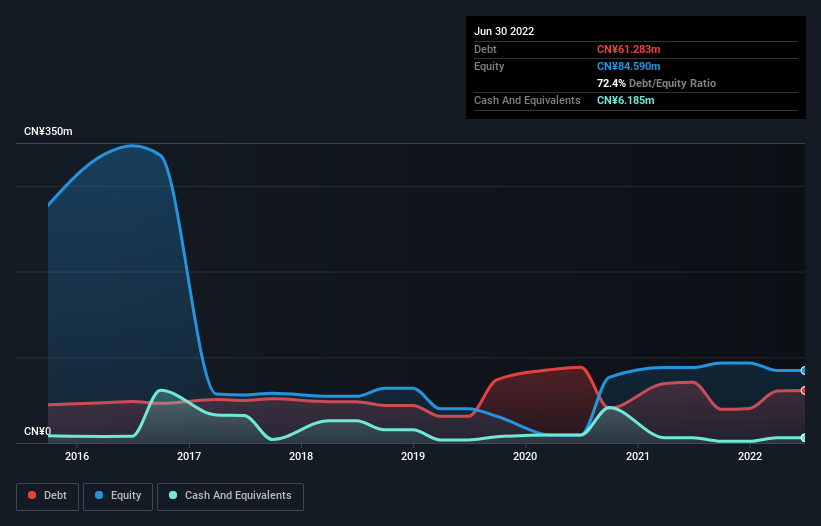Screen dimensions: 821x526
Task: Click the CN¥350m y-axis label
Action: (48, 131)
